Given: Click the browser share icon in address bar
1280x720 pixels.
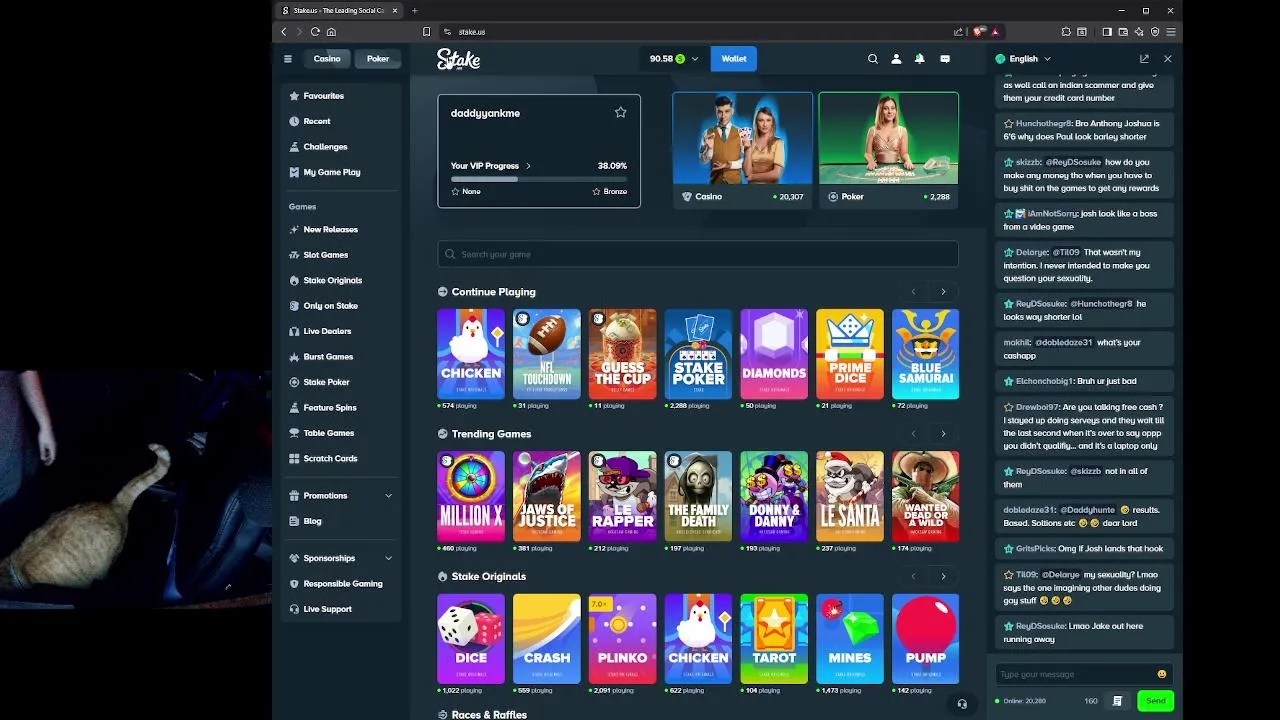Looking at the screenshot, I should pos(959,32).
